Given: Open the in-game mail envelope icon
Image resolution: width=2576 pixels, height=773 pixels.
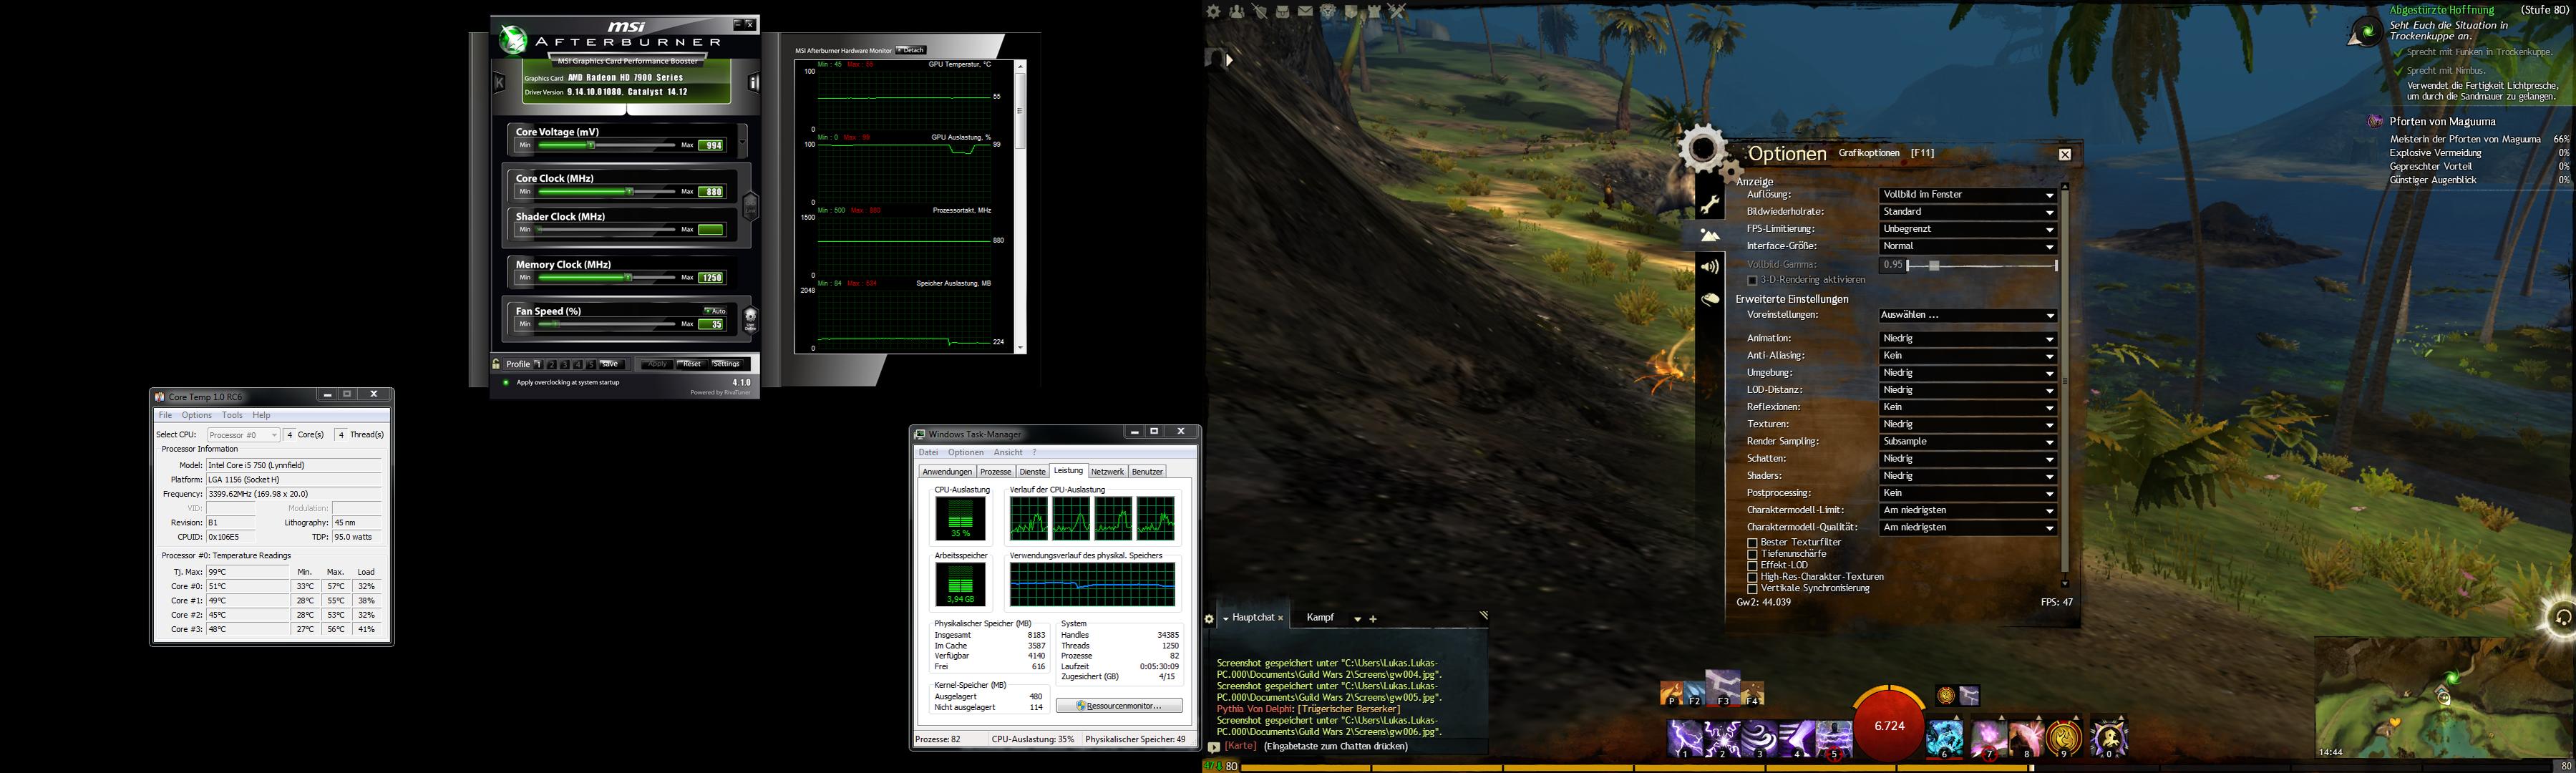Looking at the screenshot, I should [x=1306, y=11].
